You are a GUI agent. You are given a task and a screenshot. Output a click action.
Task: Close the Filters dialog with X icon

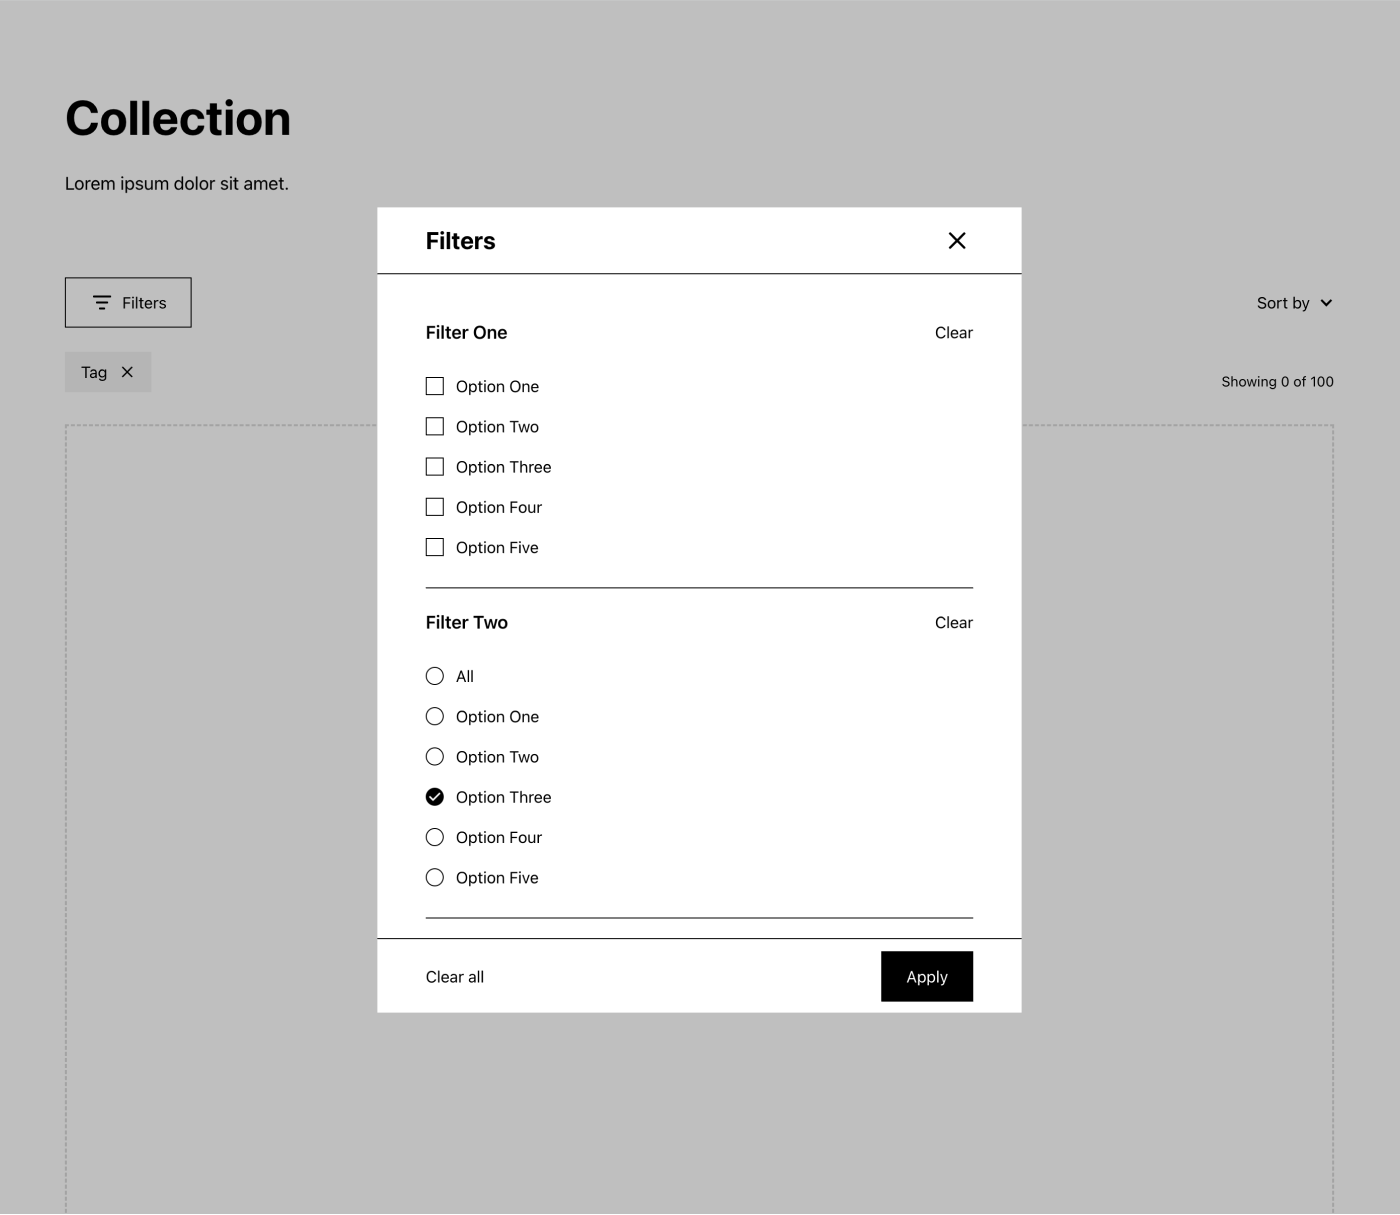coord(957,241)
